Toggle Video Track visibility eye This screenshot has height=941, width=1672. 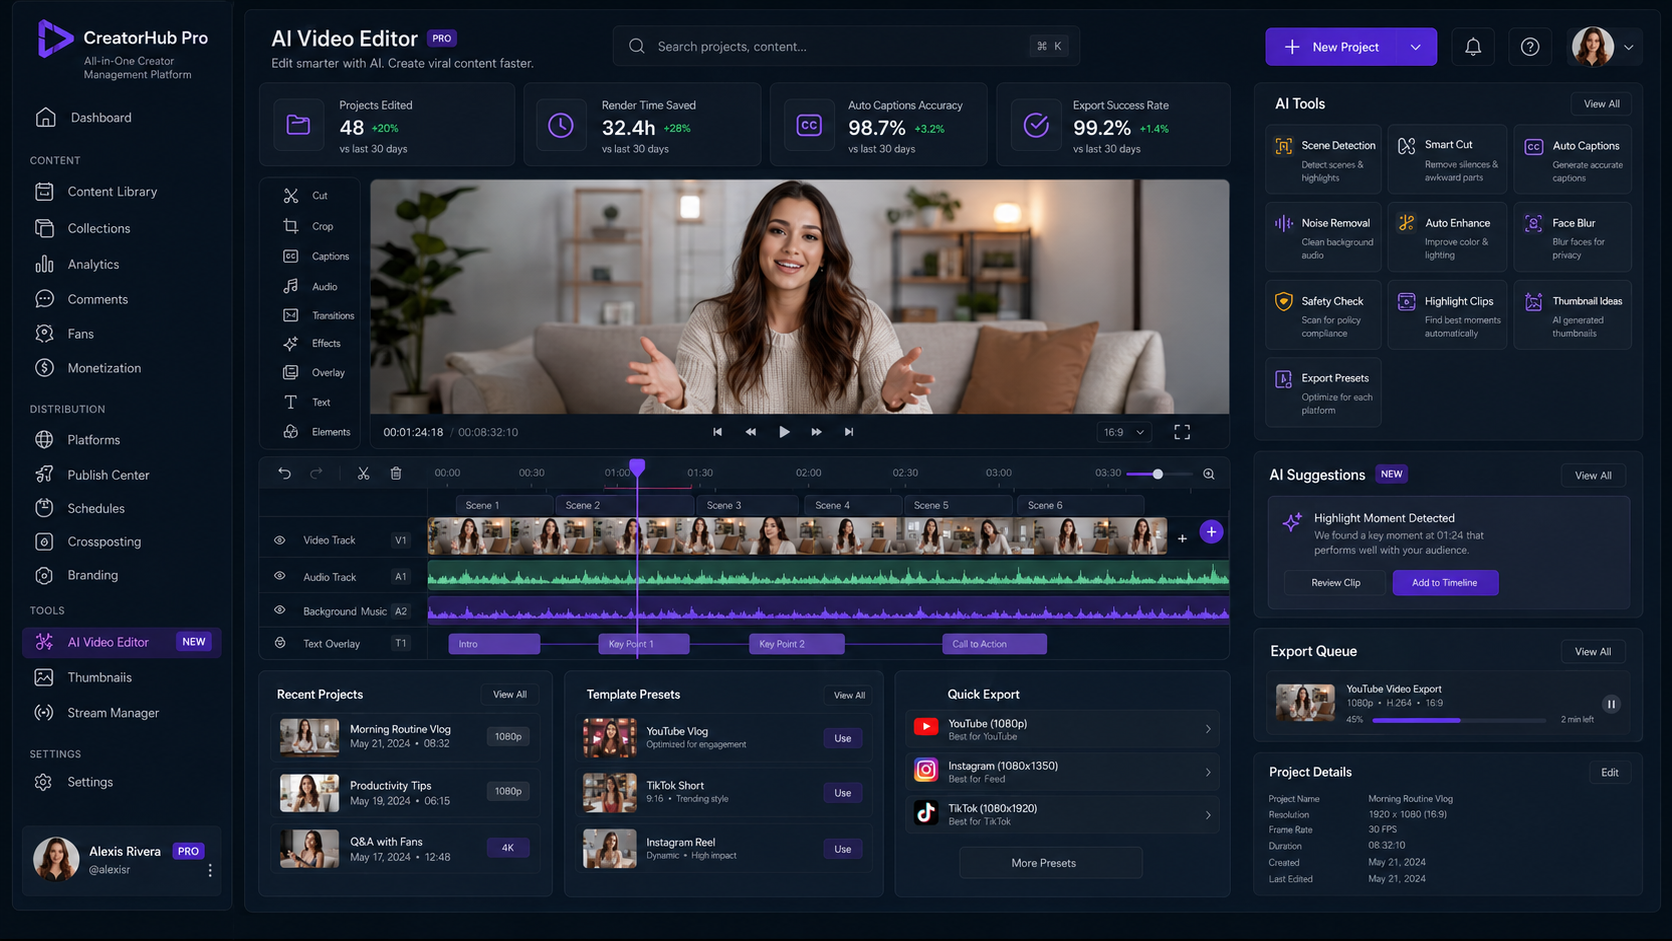point(280,540)
